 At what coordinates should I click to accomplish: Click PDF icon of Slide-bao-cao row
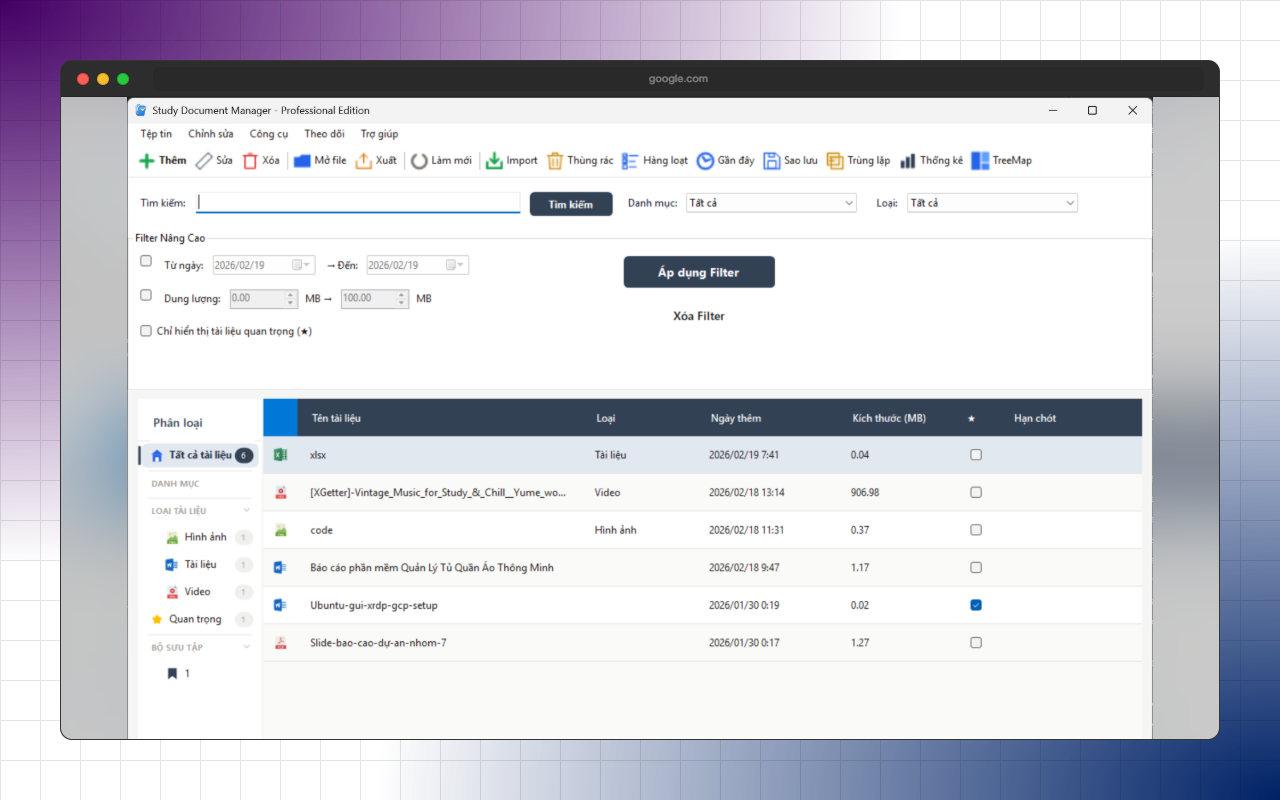click(281, 643)
